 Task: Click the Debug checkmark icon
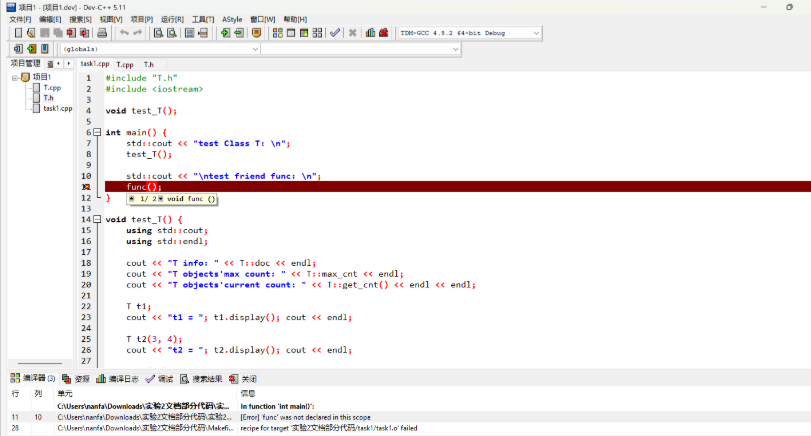[335, 33]
